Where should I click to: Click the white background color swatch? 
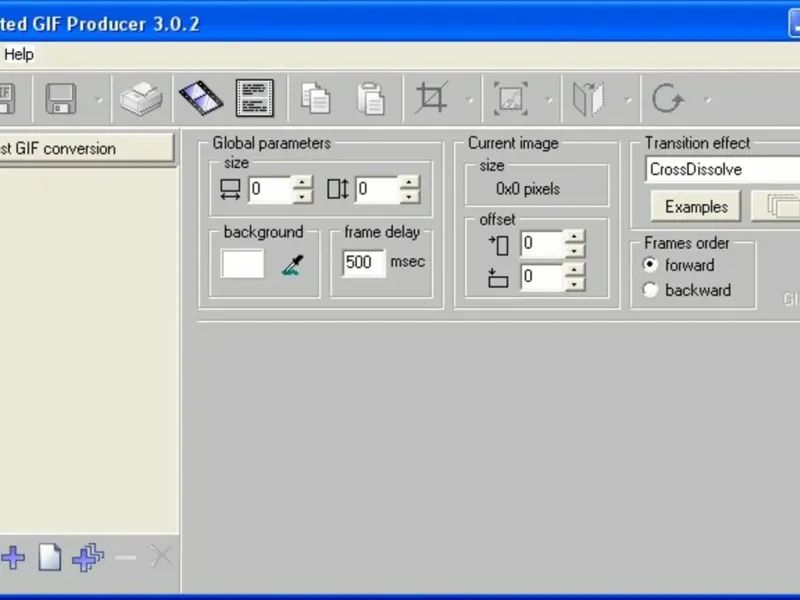coord(242,263)
